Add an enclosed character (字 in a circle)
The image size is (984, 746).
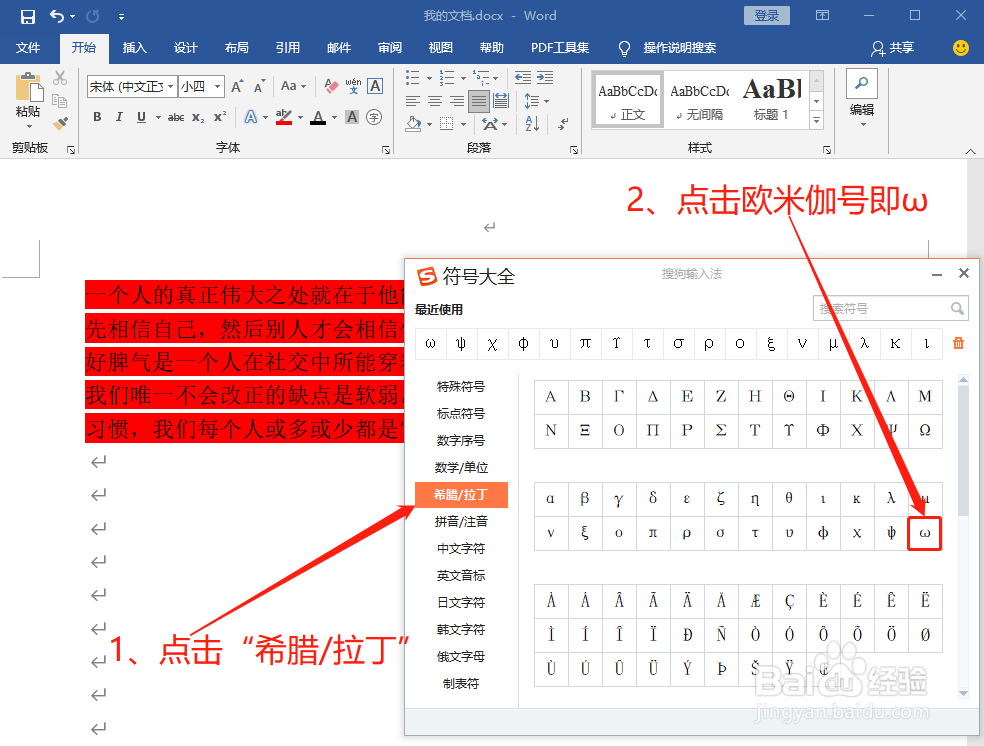(374, 117)
